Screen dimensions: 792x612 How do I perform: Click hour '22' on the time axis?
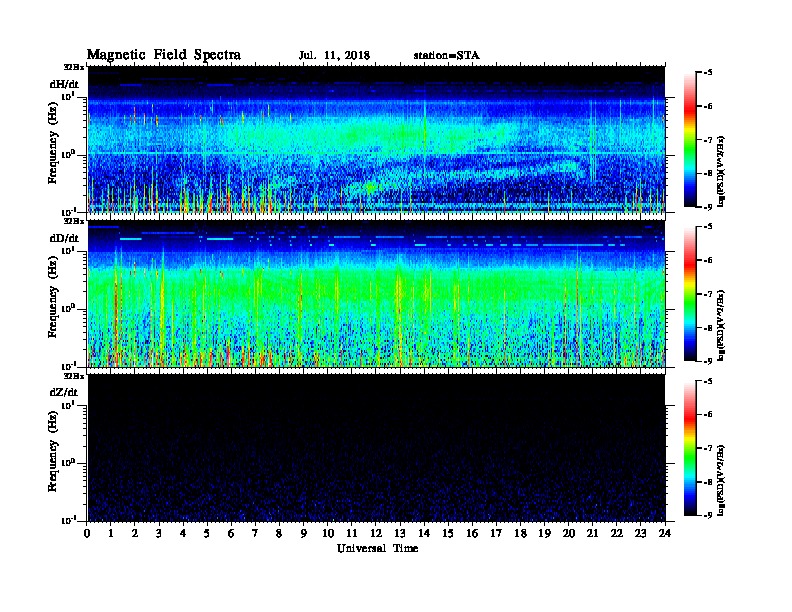617,534
